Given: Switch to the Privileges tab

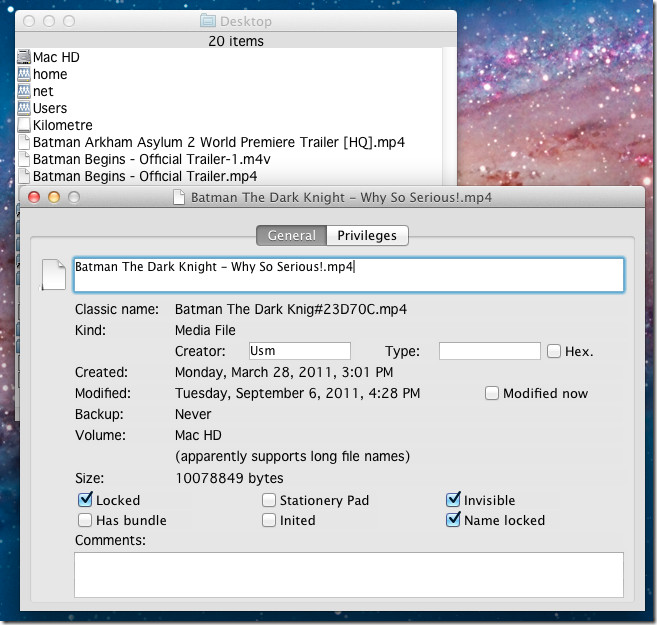Looking at the screenshot, I should coord(367,235).
